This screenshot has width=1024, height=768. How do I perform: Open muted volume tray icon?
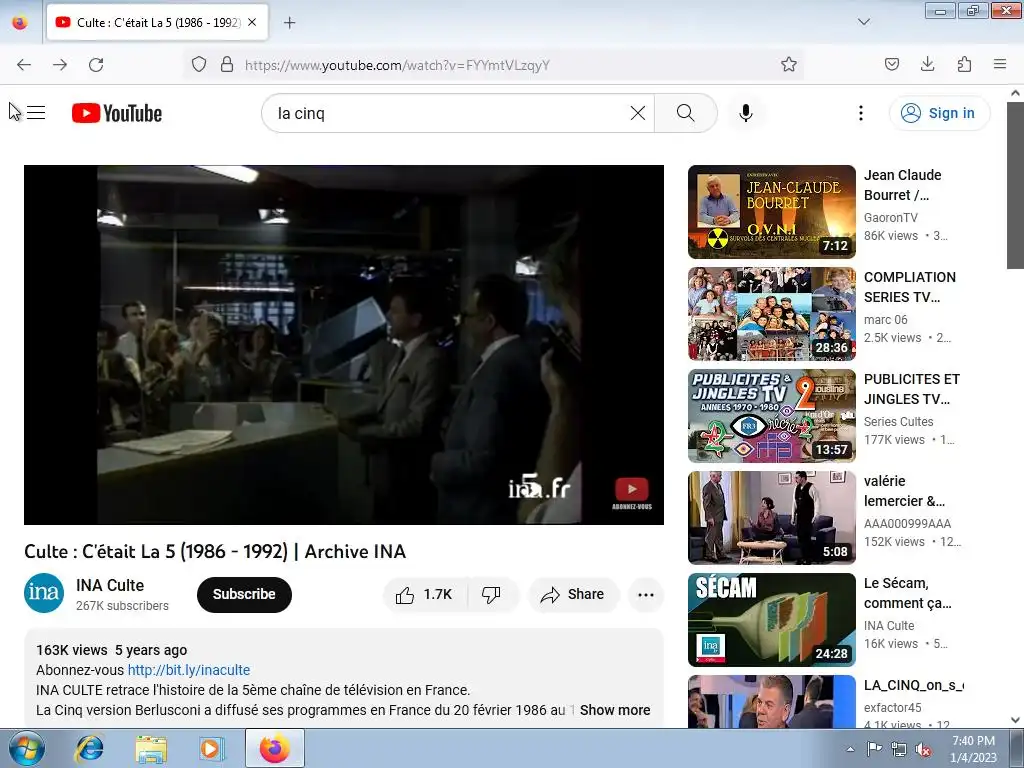(923, 749)
